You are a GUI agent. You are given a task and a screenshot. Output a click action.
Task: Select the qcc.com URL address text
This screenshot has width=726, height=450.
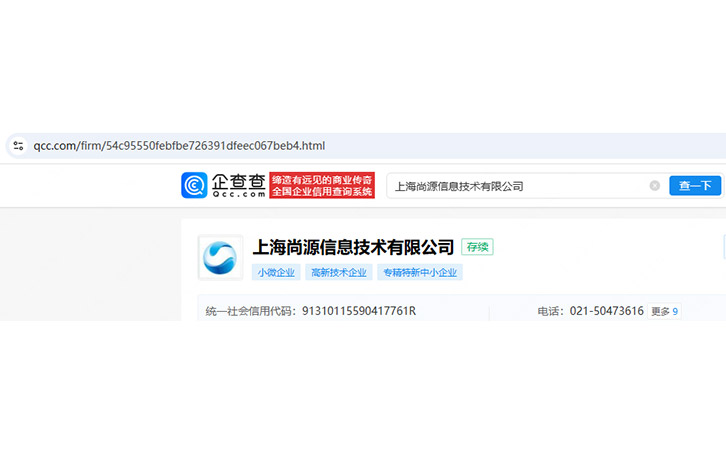click(179, 146)
